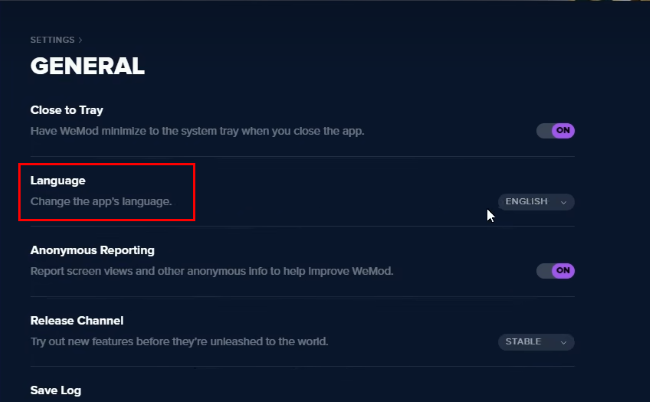Screen dimensions: 650x402
Task: Click the Language setting title
Action: (58, 181)
